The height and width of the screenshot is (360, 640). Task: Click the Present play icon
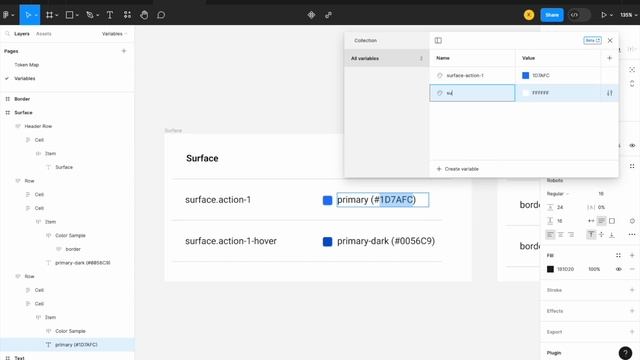pyautogui.click(x=604, y=15)
